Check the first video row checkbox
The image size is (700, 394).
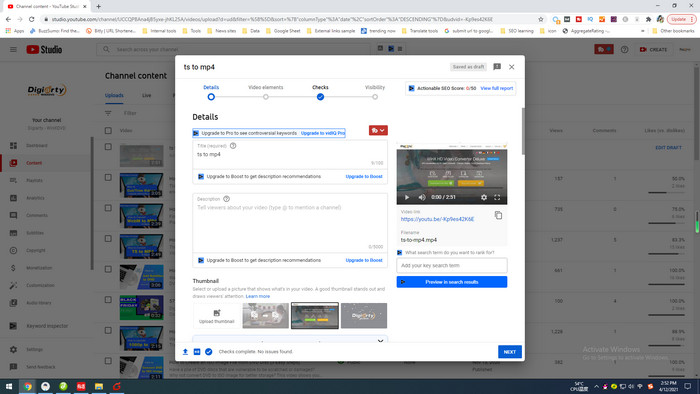pyautogui.click(x=108, y=147)
